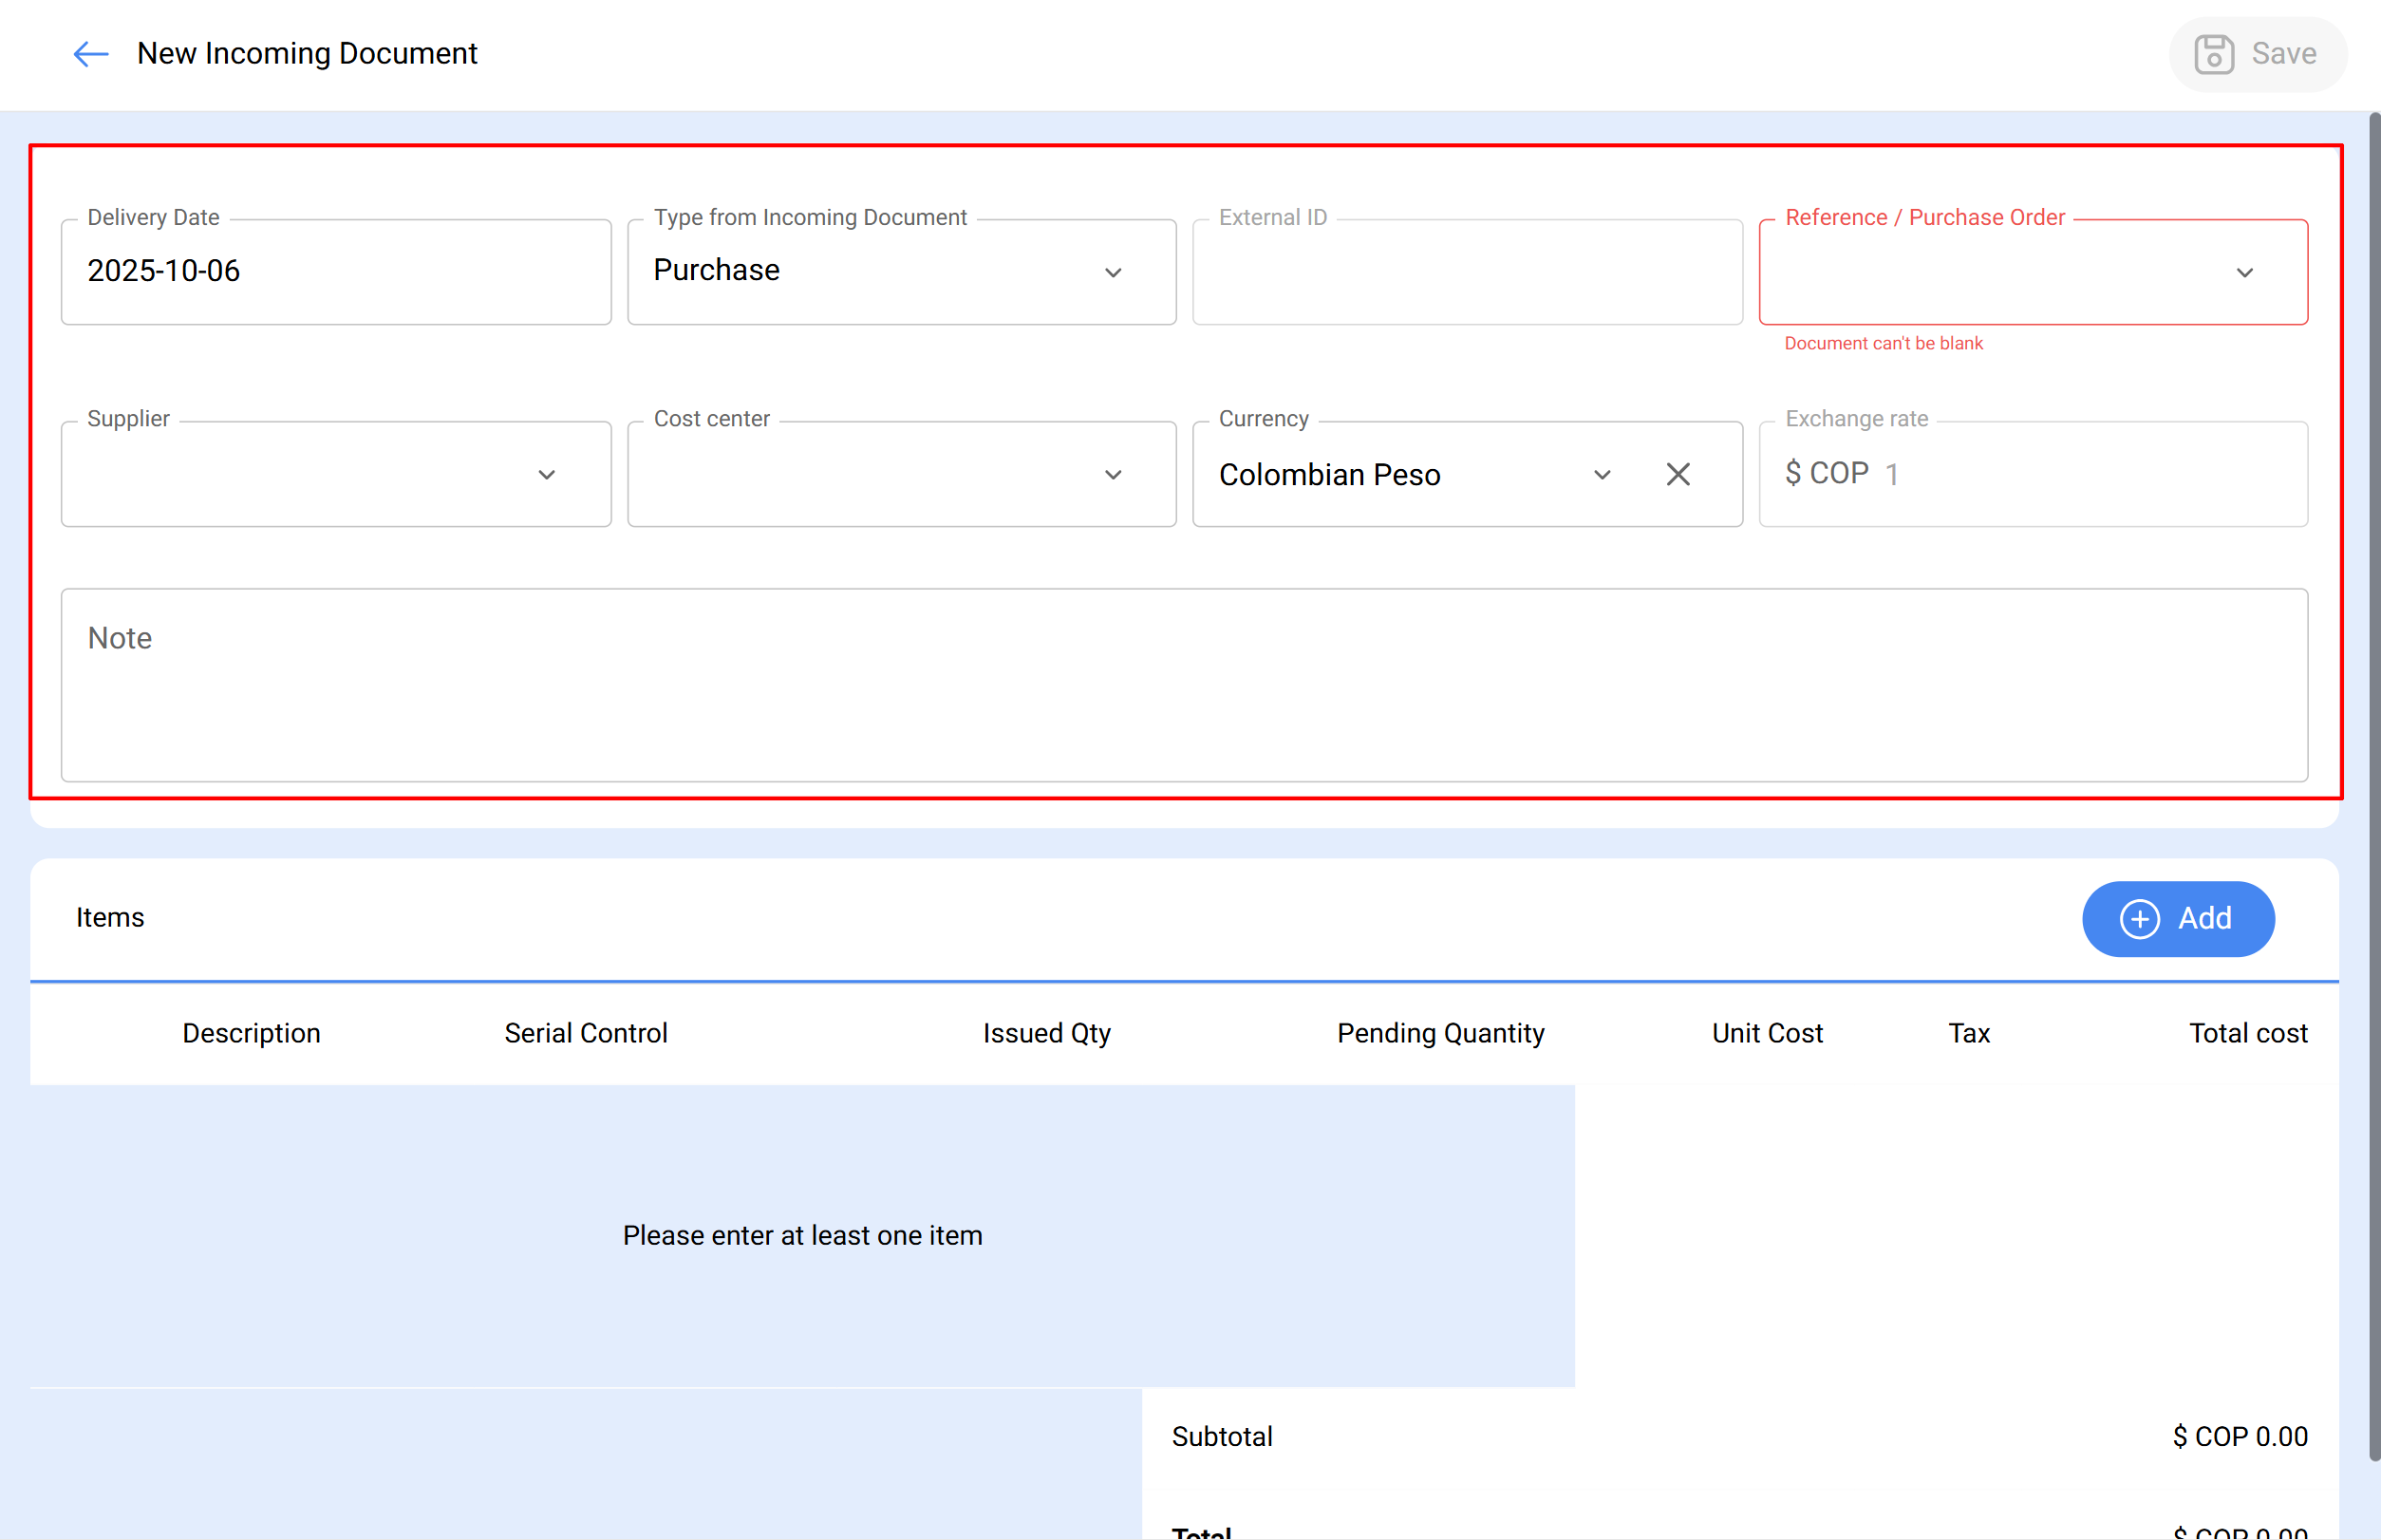Viewport: 2381px width, 1540px height.
Task: Click the External ID input field
Action: [x=1467, y=272]
